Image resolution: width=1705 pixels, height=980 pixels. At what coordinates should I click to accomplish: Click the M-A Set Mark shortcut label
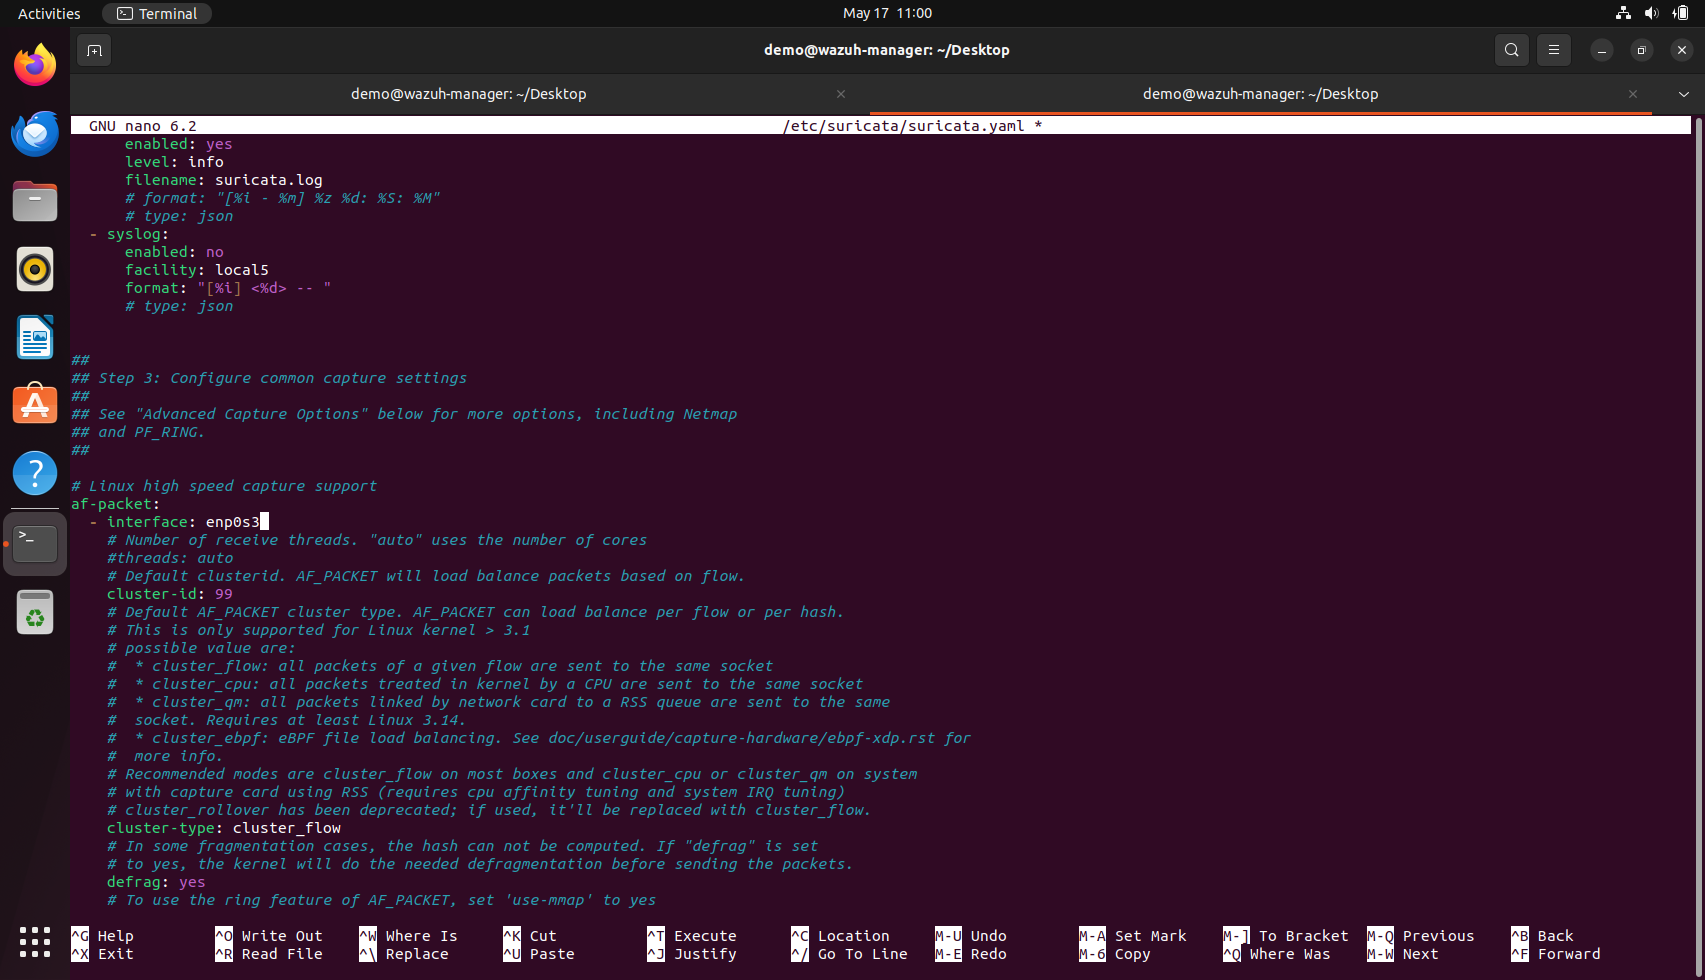tap(1133, 936)
